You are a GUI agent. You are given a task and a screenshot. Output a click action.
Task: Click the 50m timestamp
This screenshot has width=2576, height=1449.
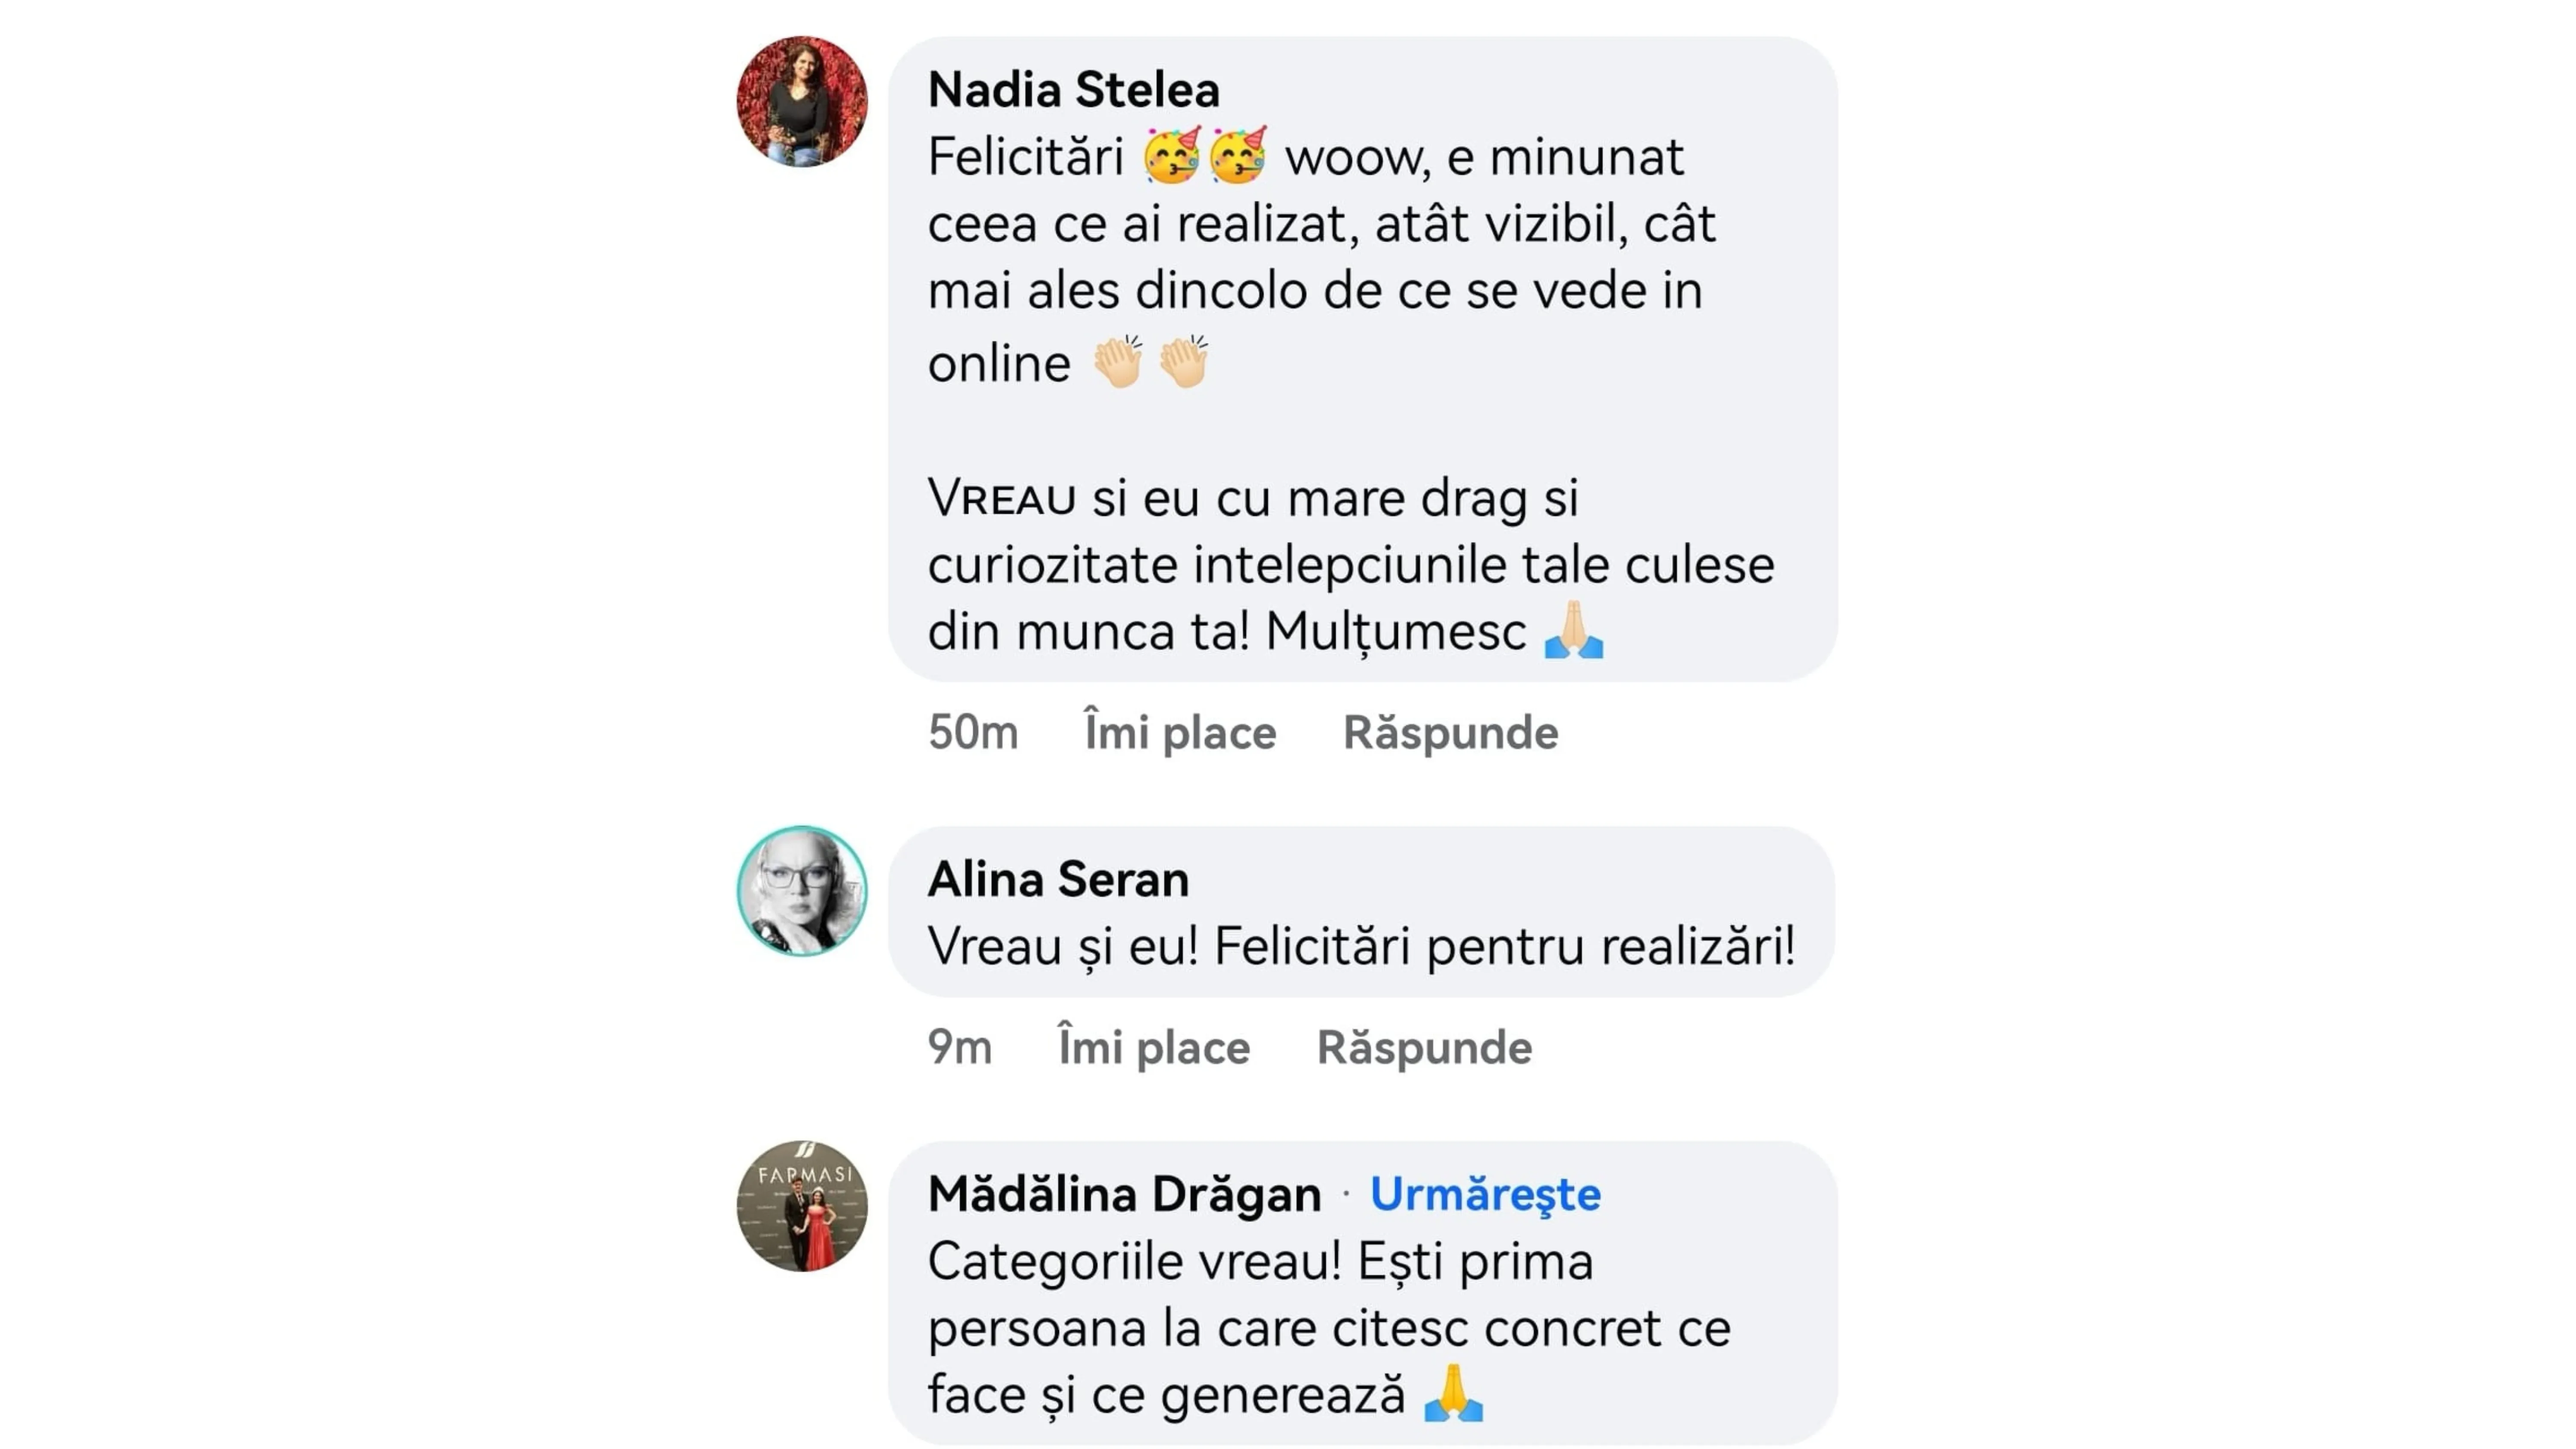(973, 732)
